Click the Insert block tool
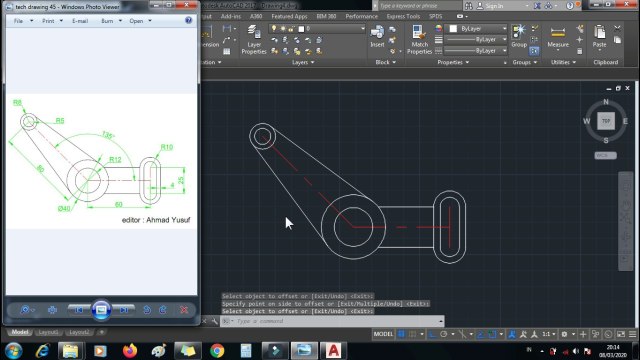Screen dimensions: 640x360 click(x=377, y=37)
